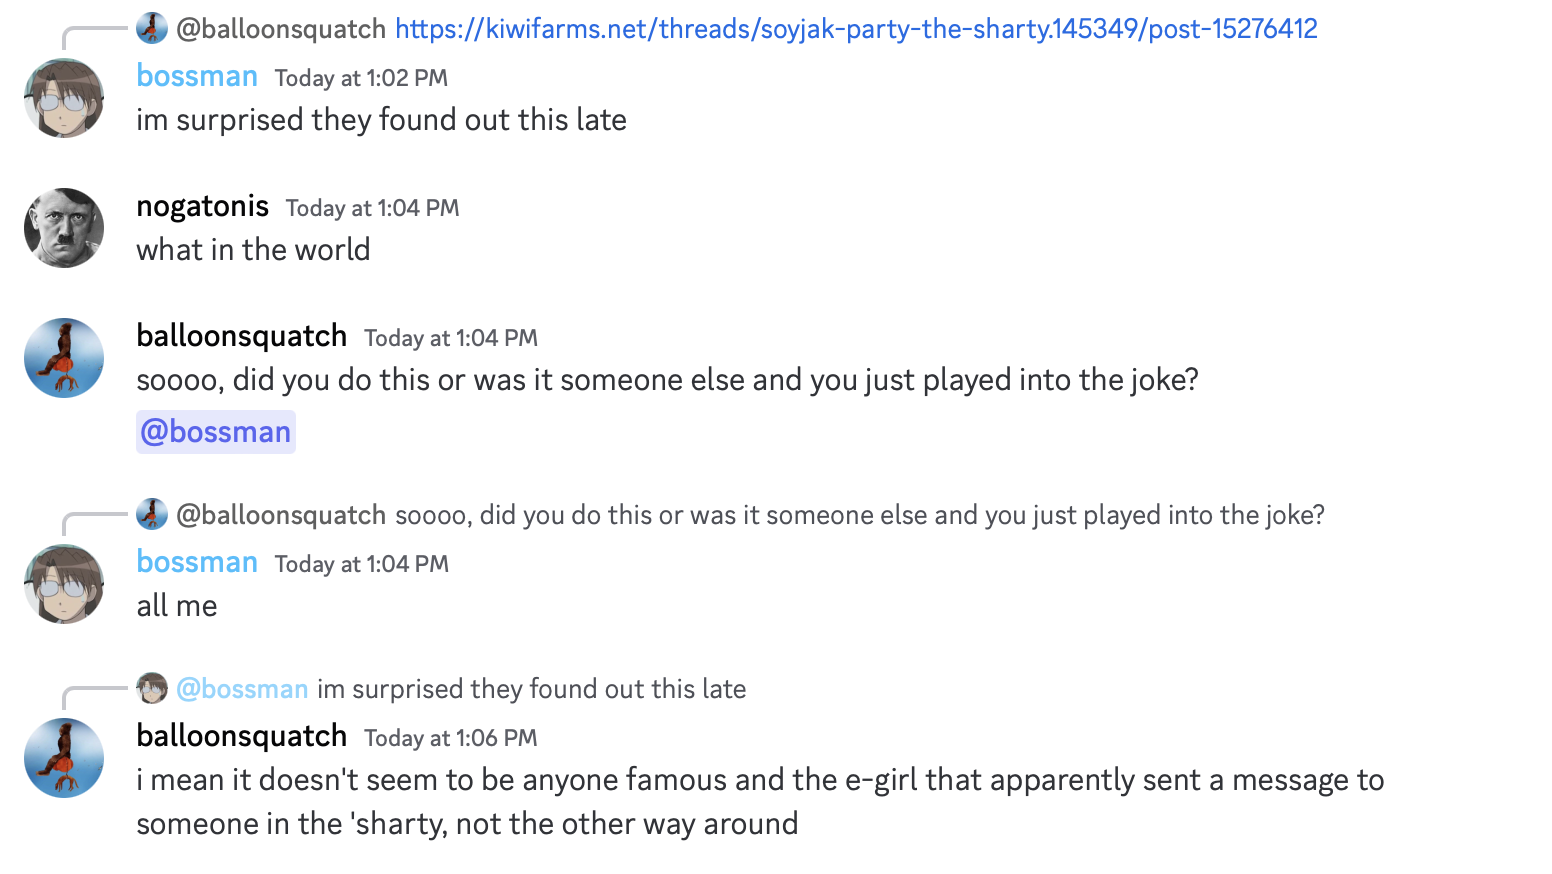The height and width of the screenshot is (874, 1552).
Task: Jump to the quoted "im surprised they found out" reply
Action: [531, 689]
